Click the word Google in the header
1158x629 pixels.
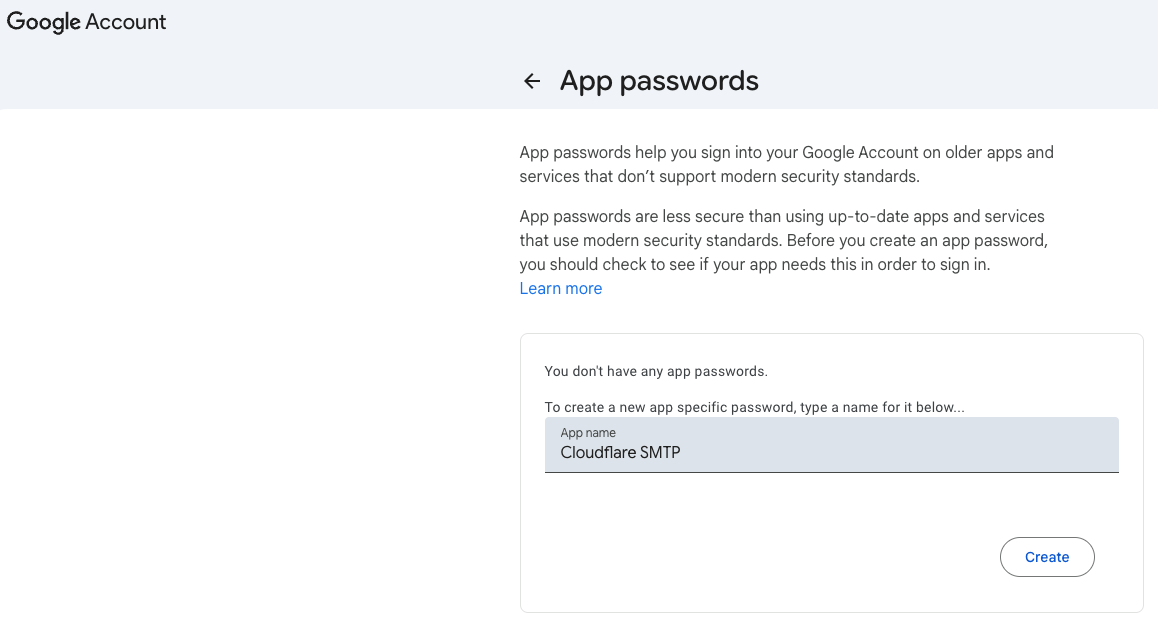click(44, 22)
